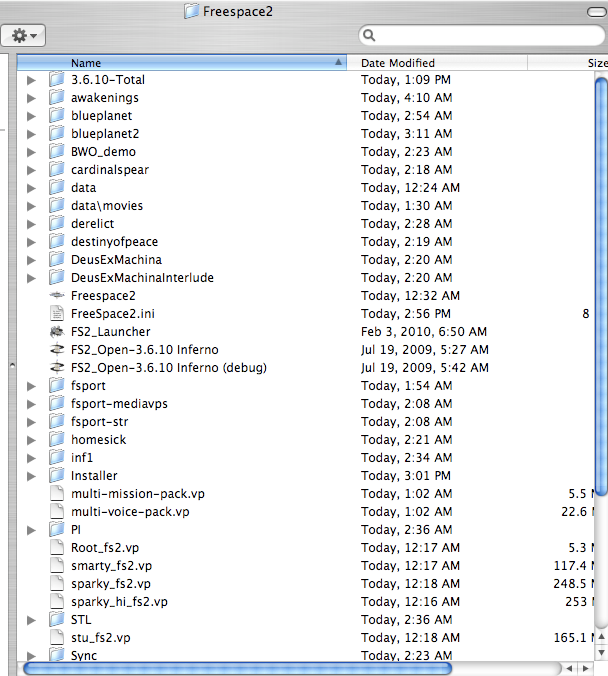The width and height of the screenshot is (608, 676).
Task: Select the fsport-mediavps folder icon
Action: pyautogui.click(x=56, y=403)
